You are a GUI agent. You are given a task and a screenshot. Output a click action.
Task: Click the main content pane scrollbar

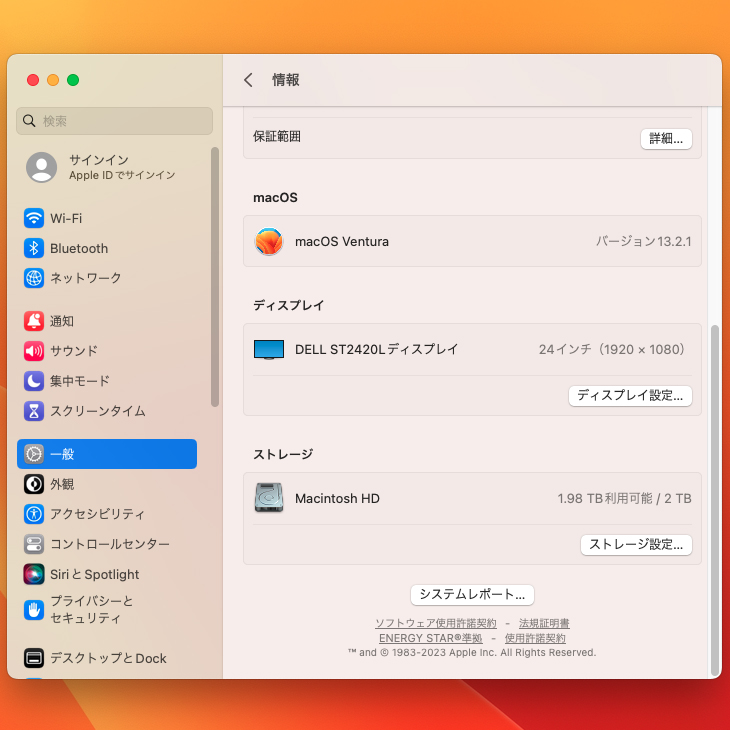(x=715, y=500)
